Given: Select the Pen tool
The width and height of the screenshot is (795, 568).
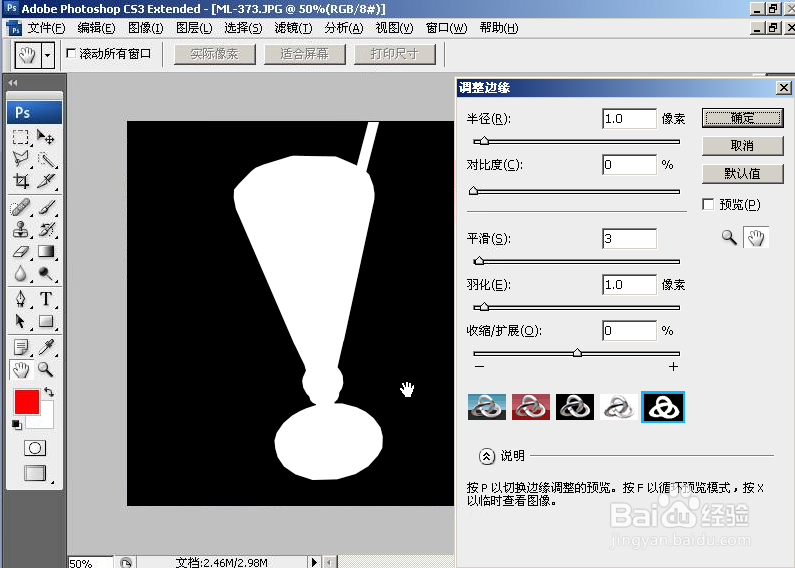Looking at the screenshot, I should click(20, 299).
